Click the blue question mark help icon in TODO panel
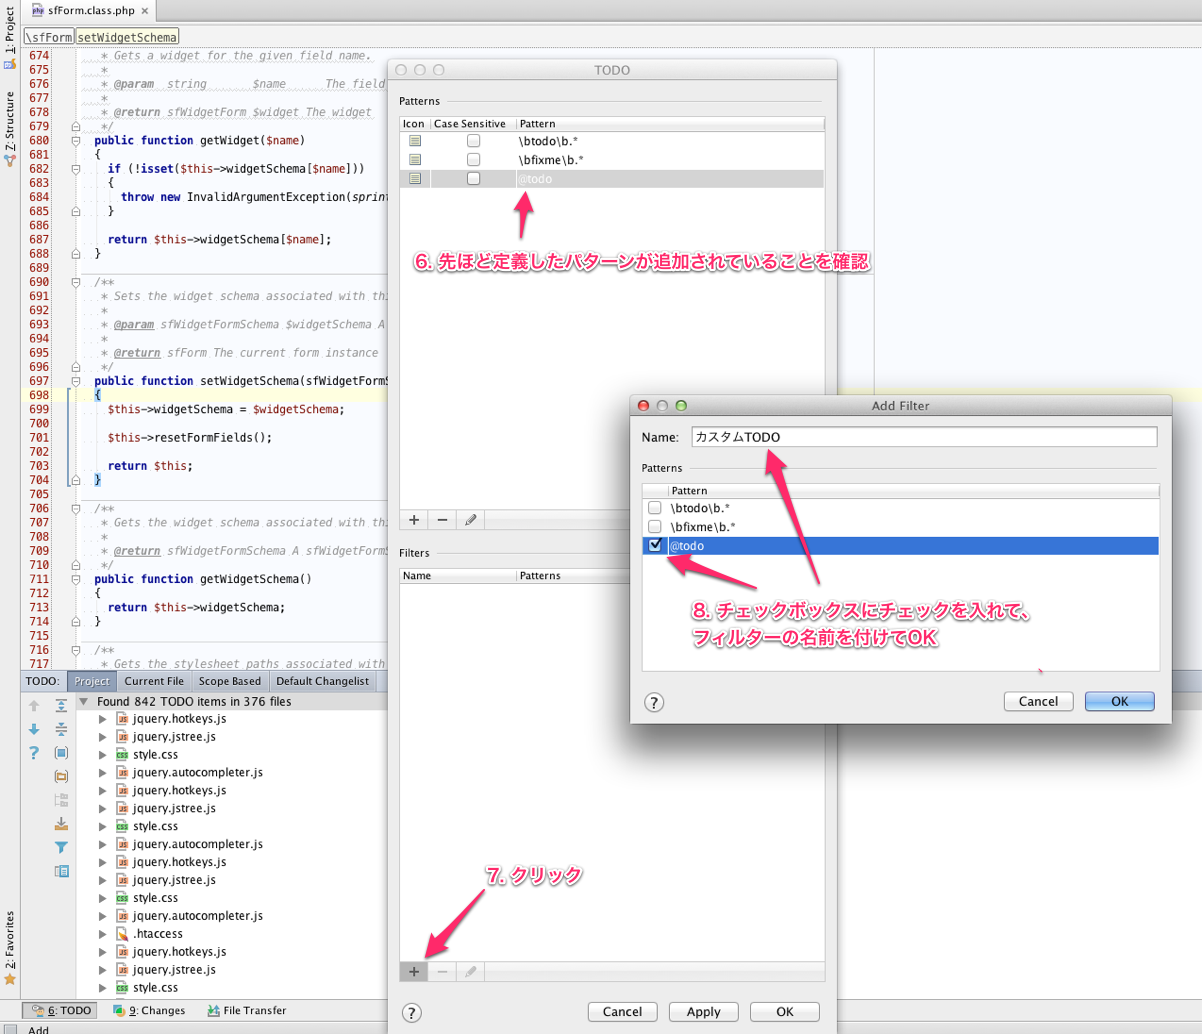Screen dimensions: 1202x1034 (x=34, y=753)
